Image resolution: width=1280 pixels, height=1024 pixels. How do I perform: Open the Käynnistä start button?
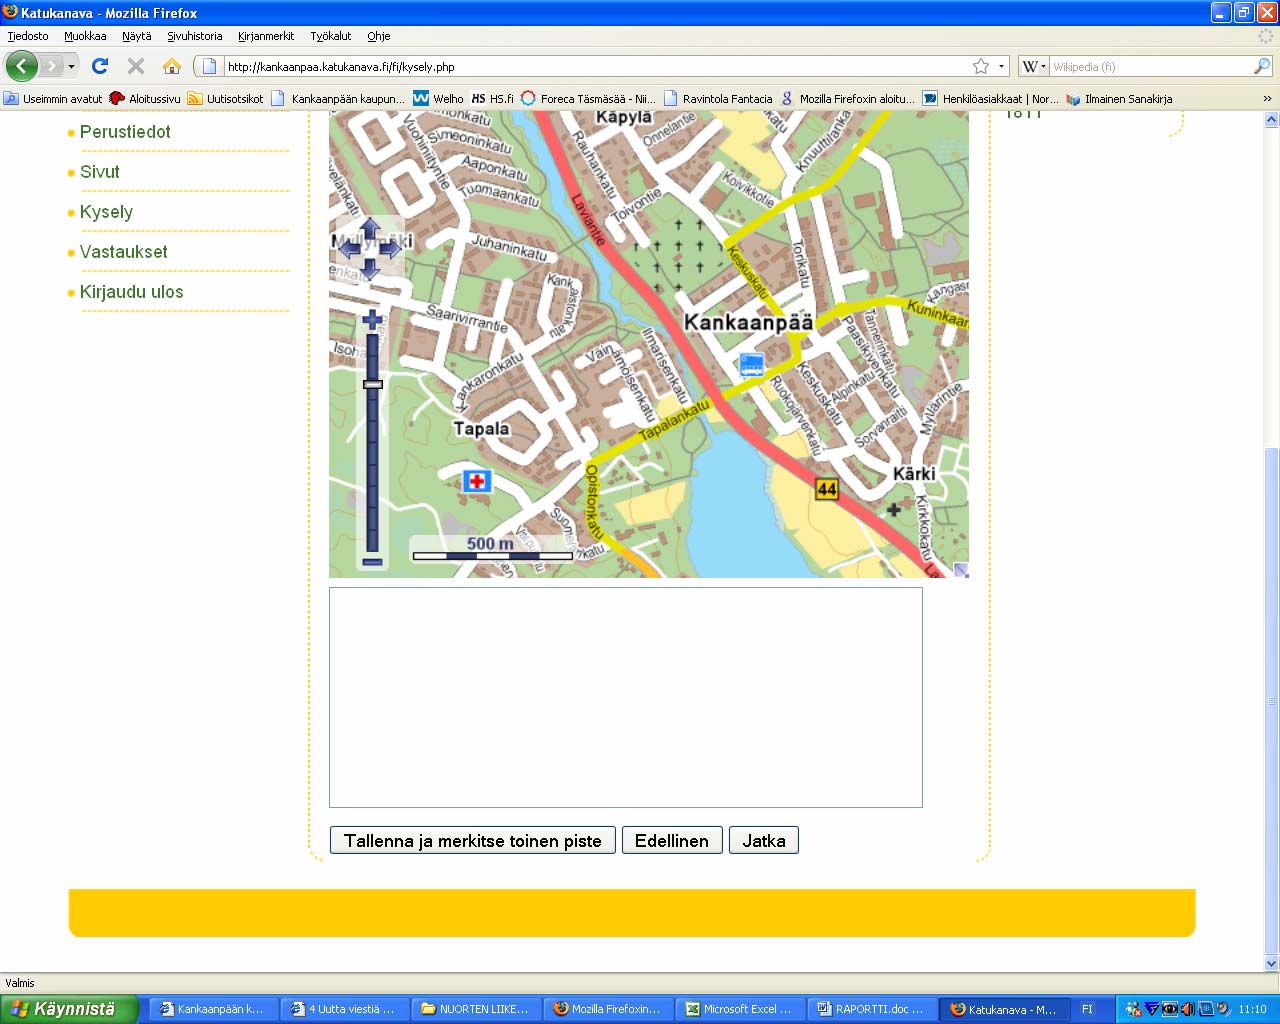click(70, 1009)
